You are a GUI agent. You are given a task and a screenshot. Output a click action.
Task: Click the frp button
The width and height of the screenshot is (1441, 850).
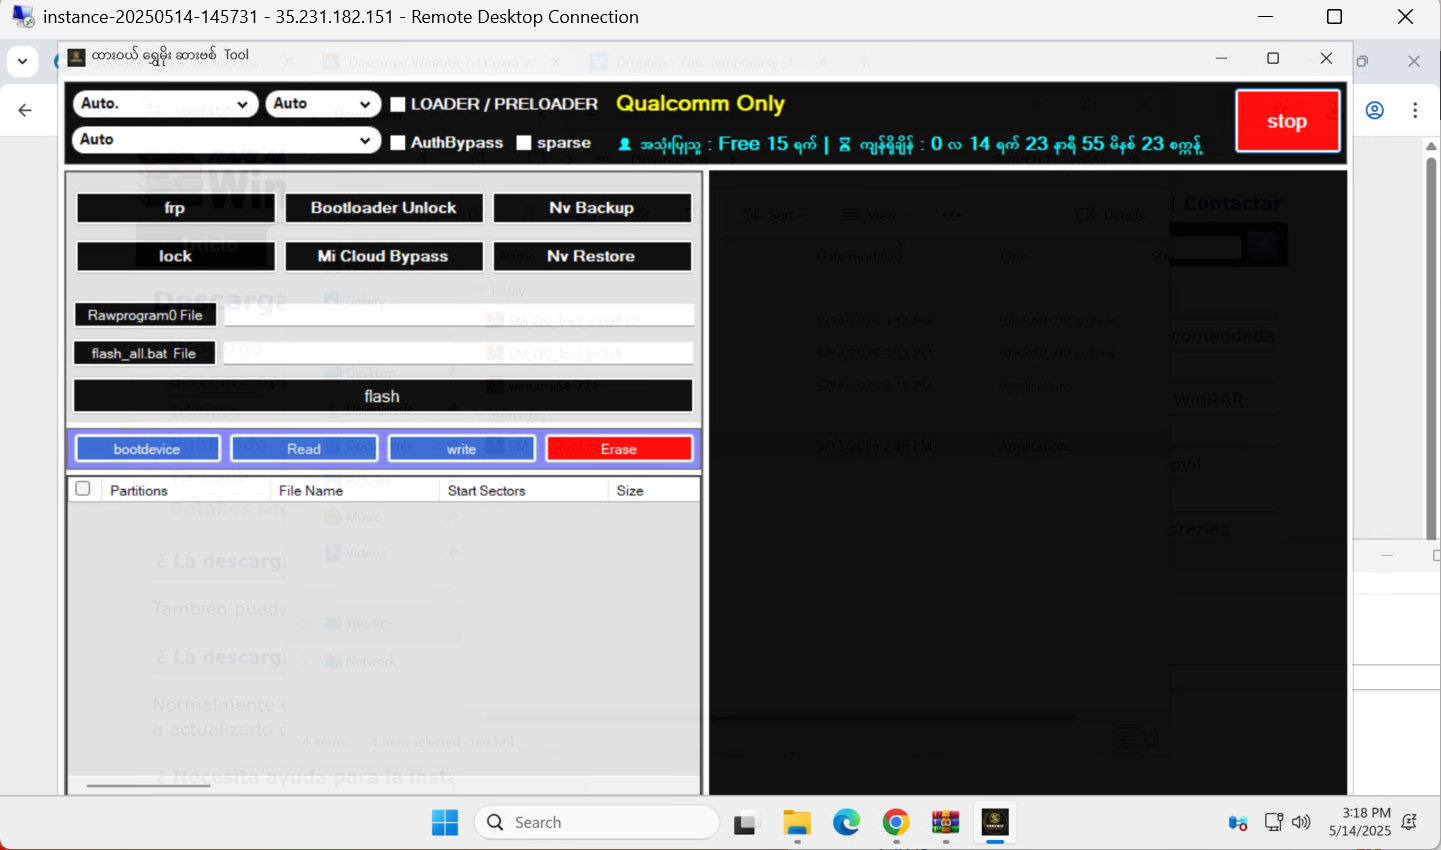click(175, 208)
